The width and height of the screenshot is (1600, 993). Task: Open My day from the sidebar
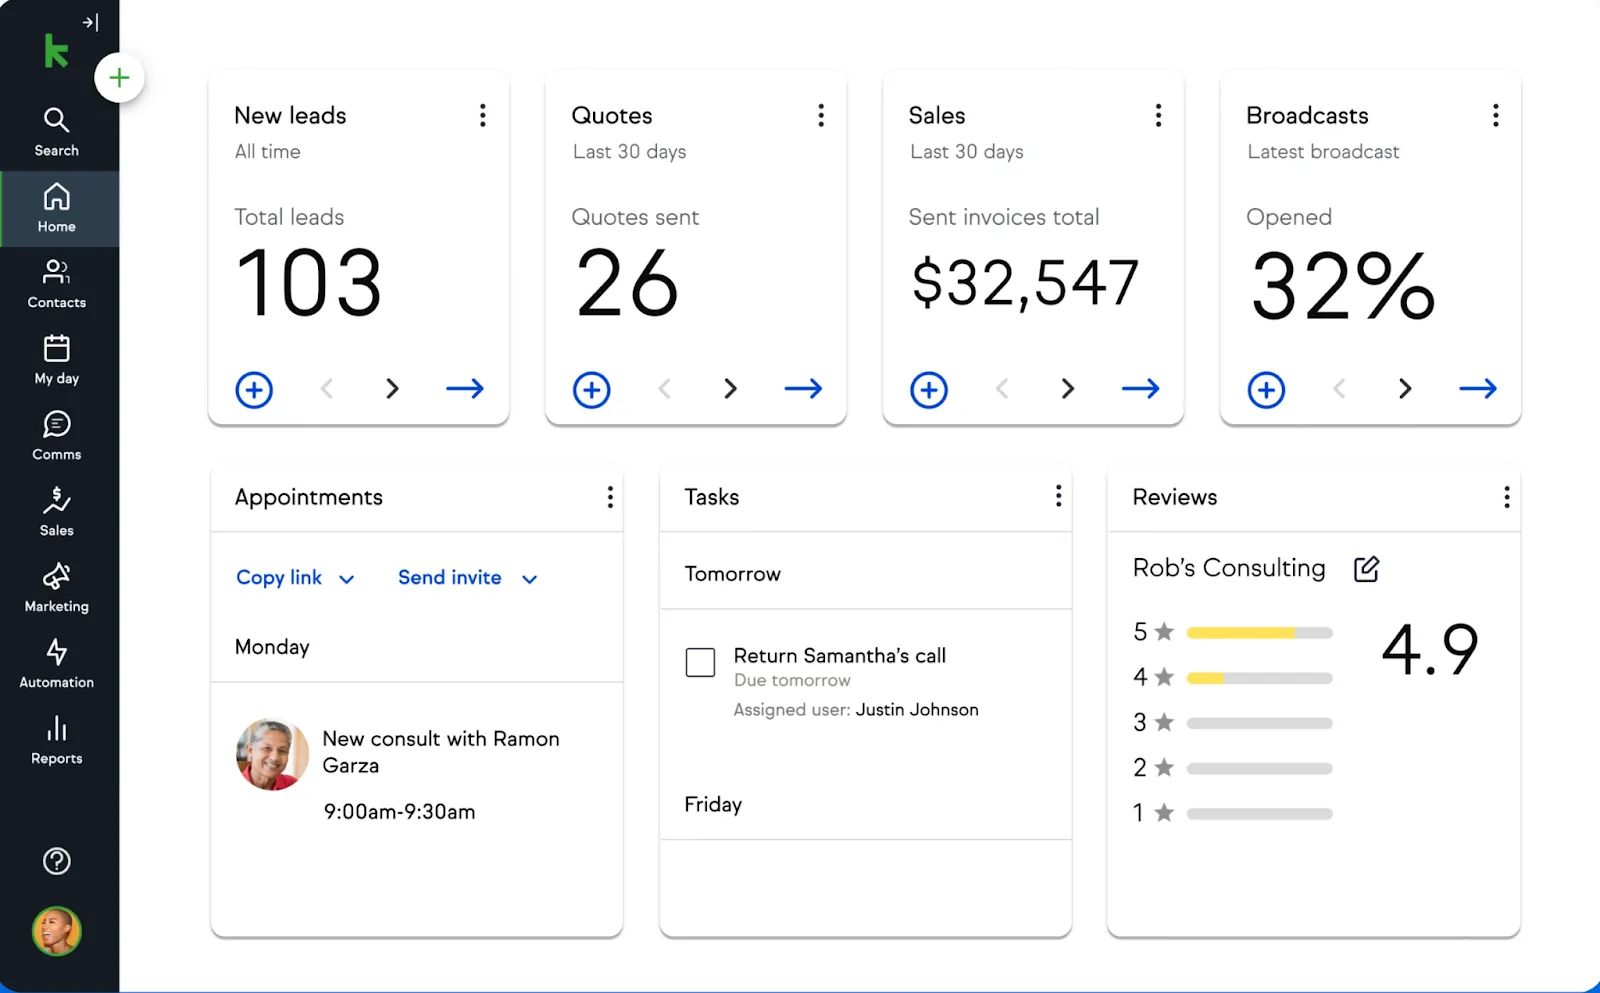click(56, 358)
